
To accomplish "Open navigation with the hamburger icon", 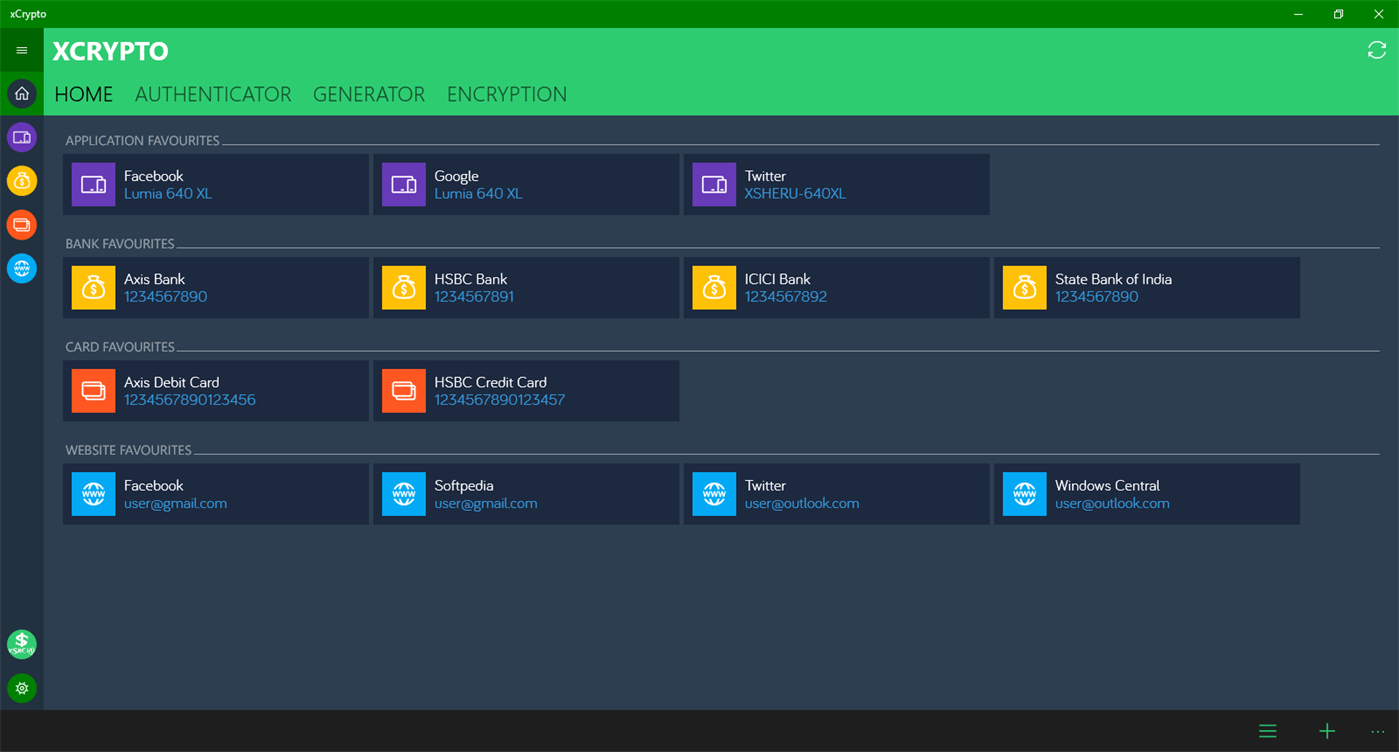I will coord(20,49).
